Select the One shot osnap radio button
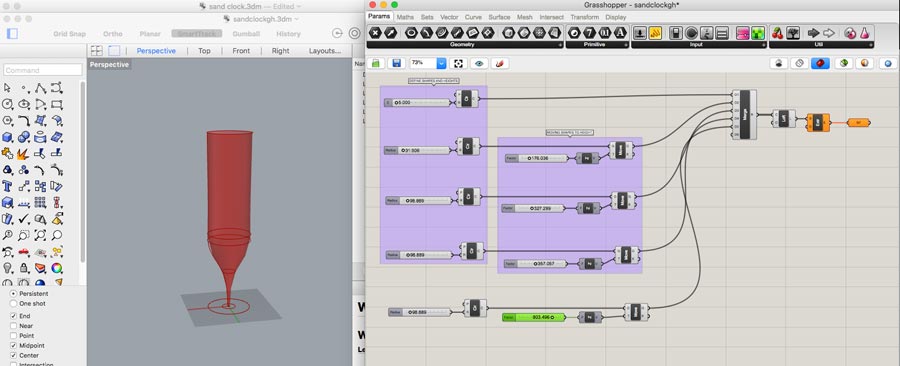This screenshot has width=900, height=366. [x=14, y=303]
